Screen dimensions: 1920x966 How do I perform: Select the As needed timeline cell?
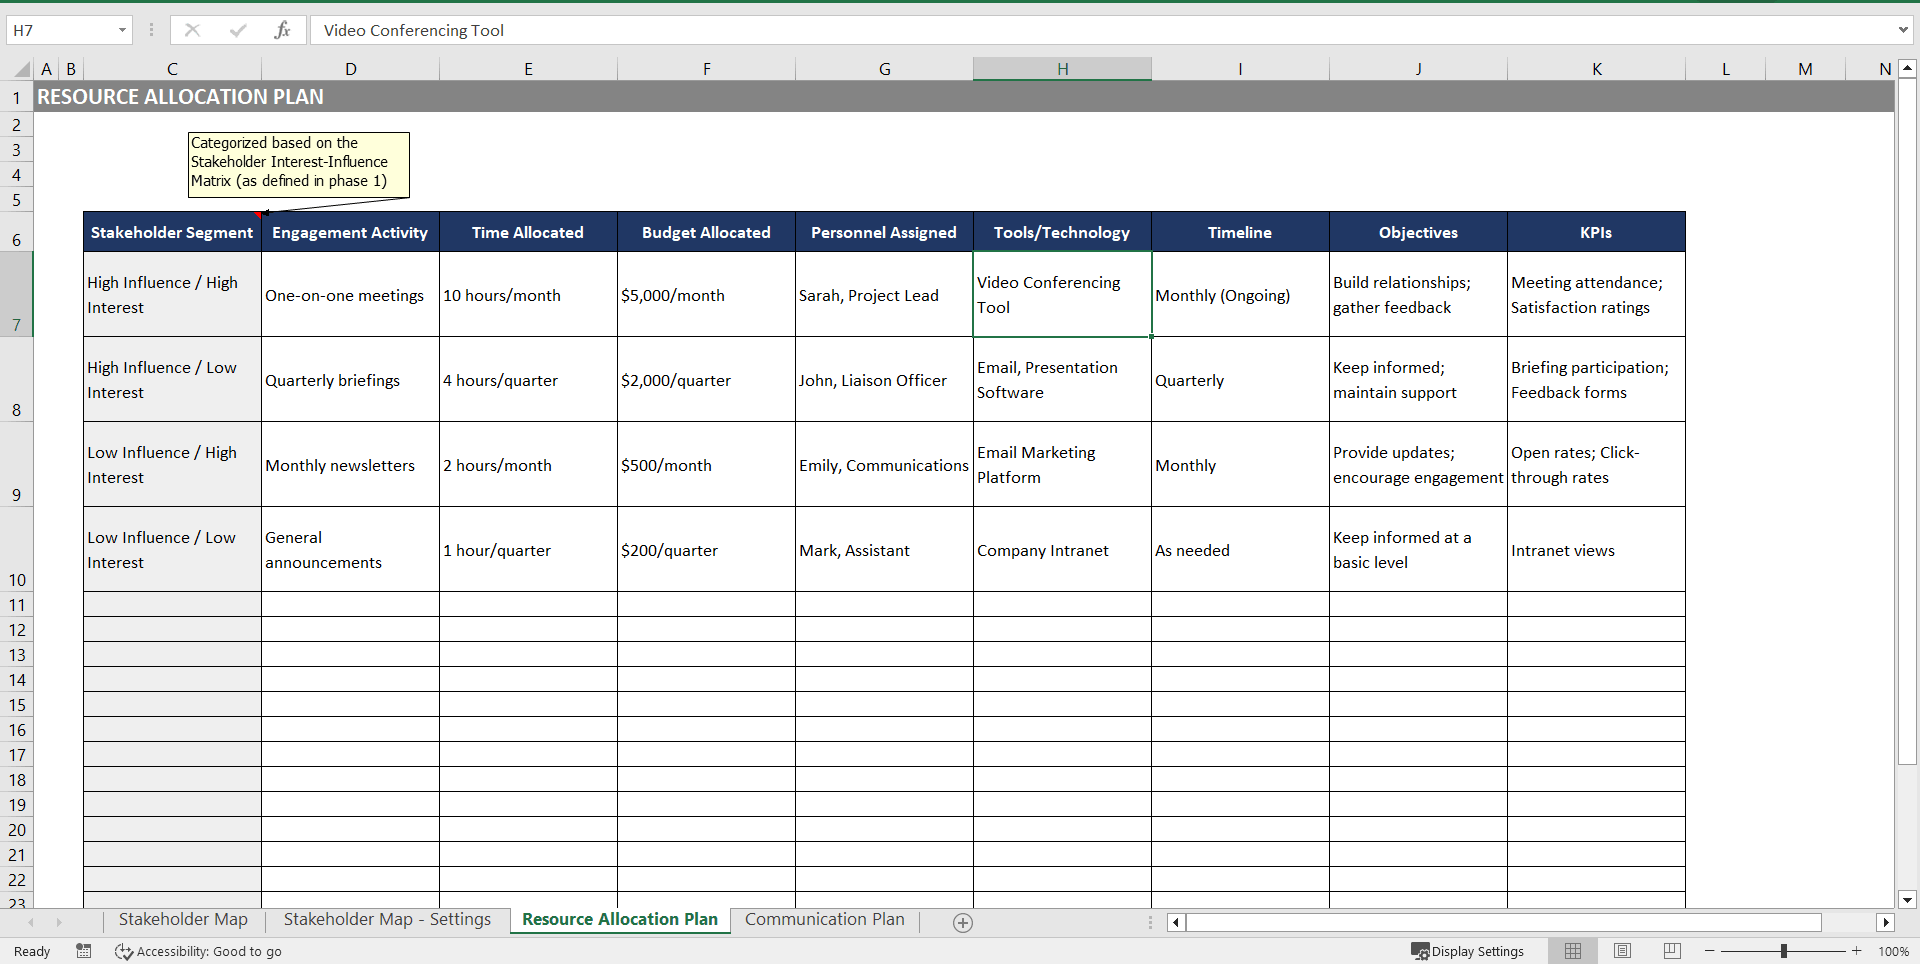(x=1240, y=550)
